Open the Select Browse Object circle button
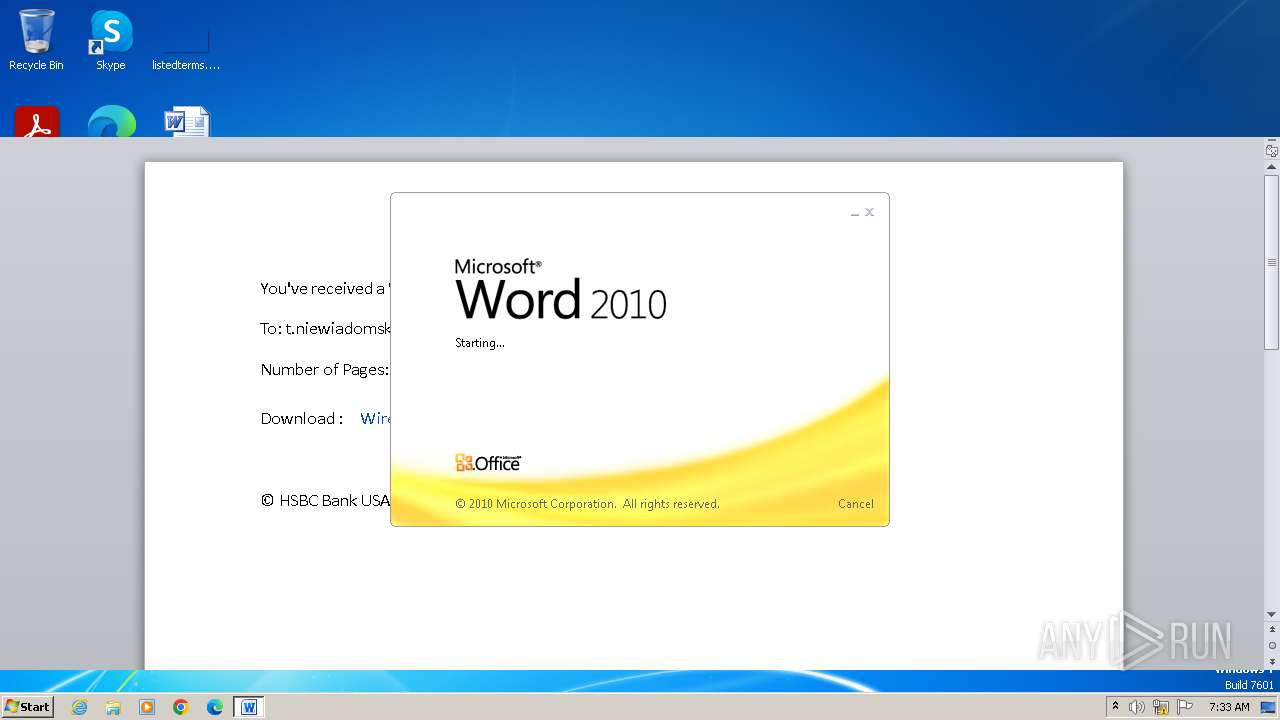The height and width of the screenshot is (720, 1280). click(1271, 646)
